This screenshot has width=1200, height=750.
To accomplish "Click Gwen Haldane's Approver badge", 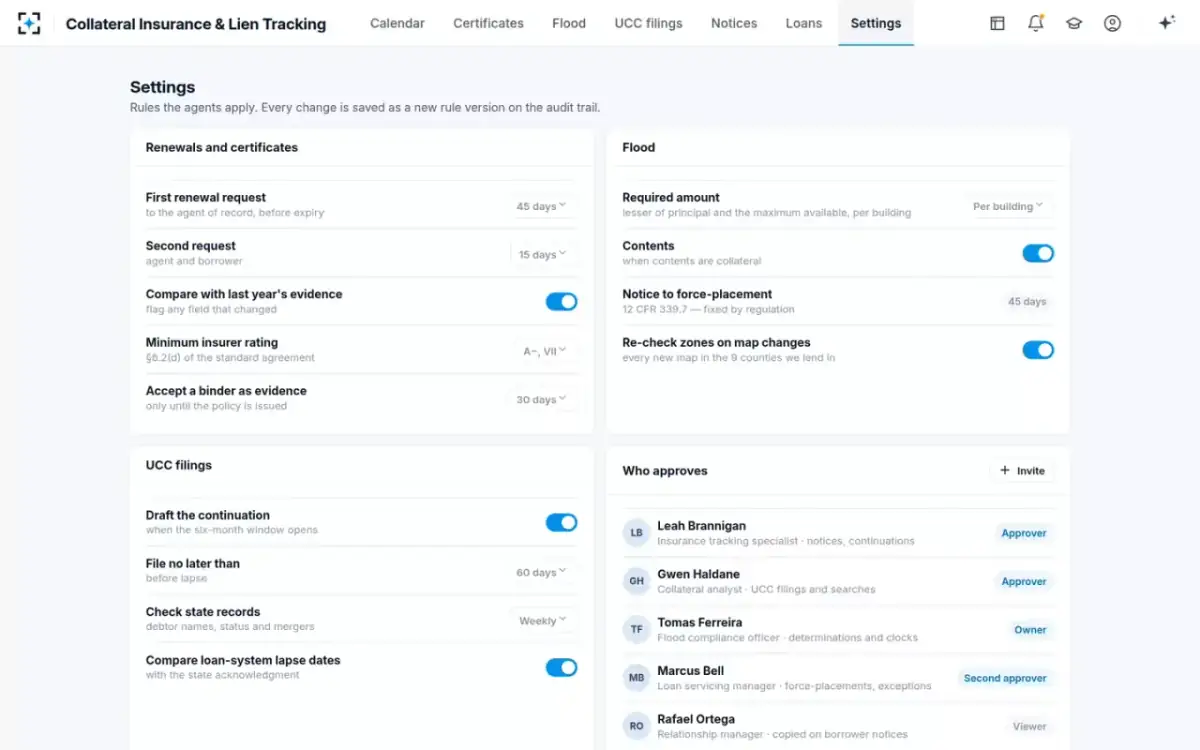I will pyautogui.click(x=1024, y=581).
